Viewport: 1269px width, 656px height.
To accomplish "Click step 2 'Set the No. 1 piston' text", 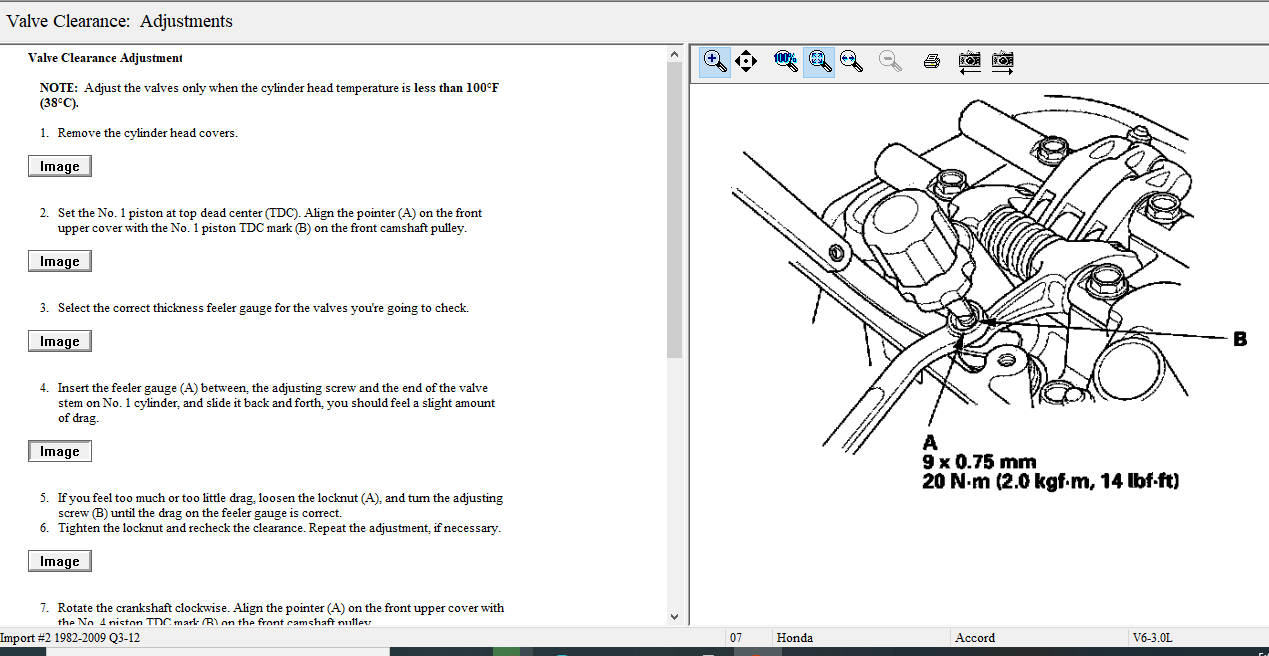I will tap(270, 220).
